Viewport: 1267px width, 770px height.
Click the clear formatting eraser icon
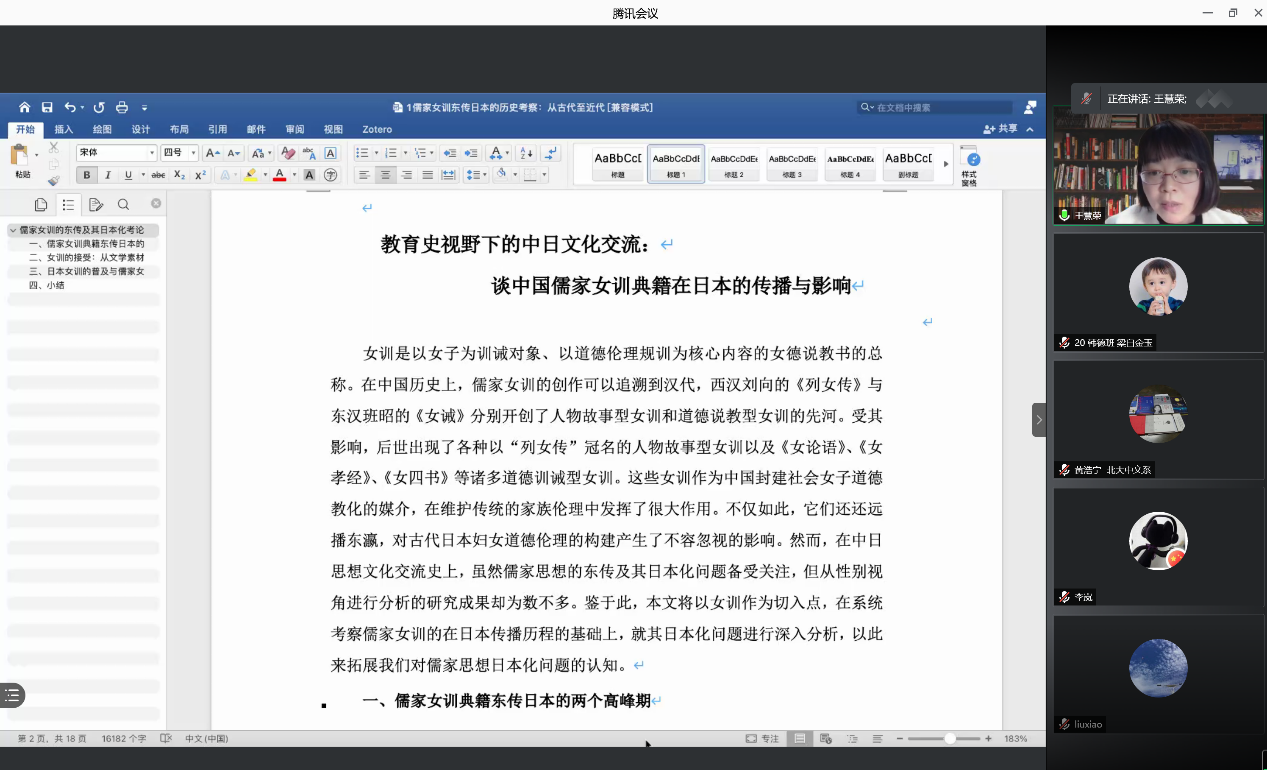coord(288,153)
